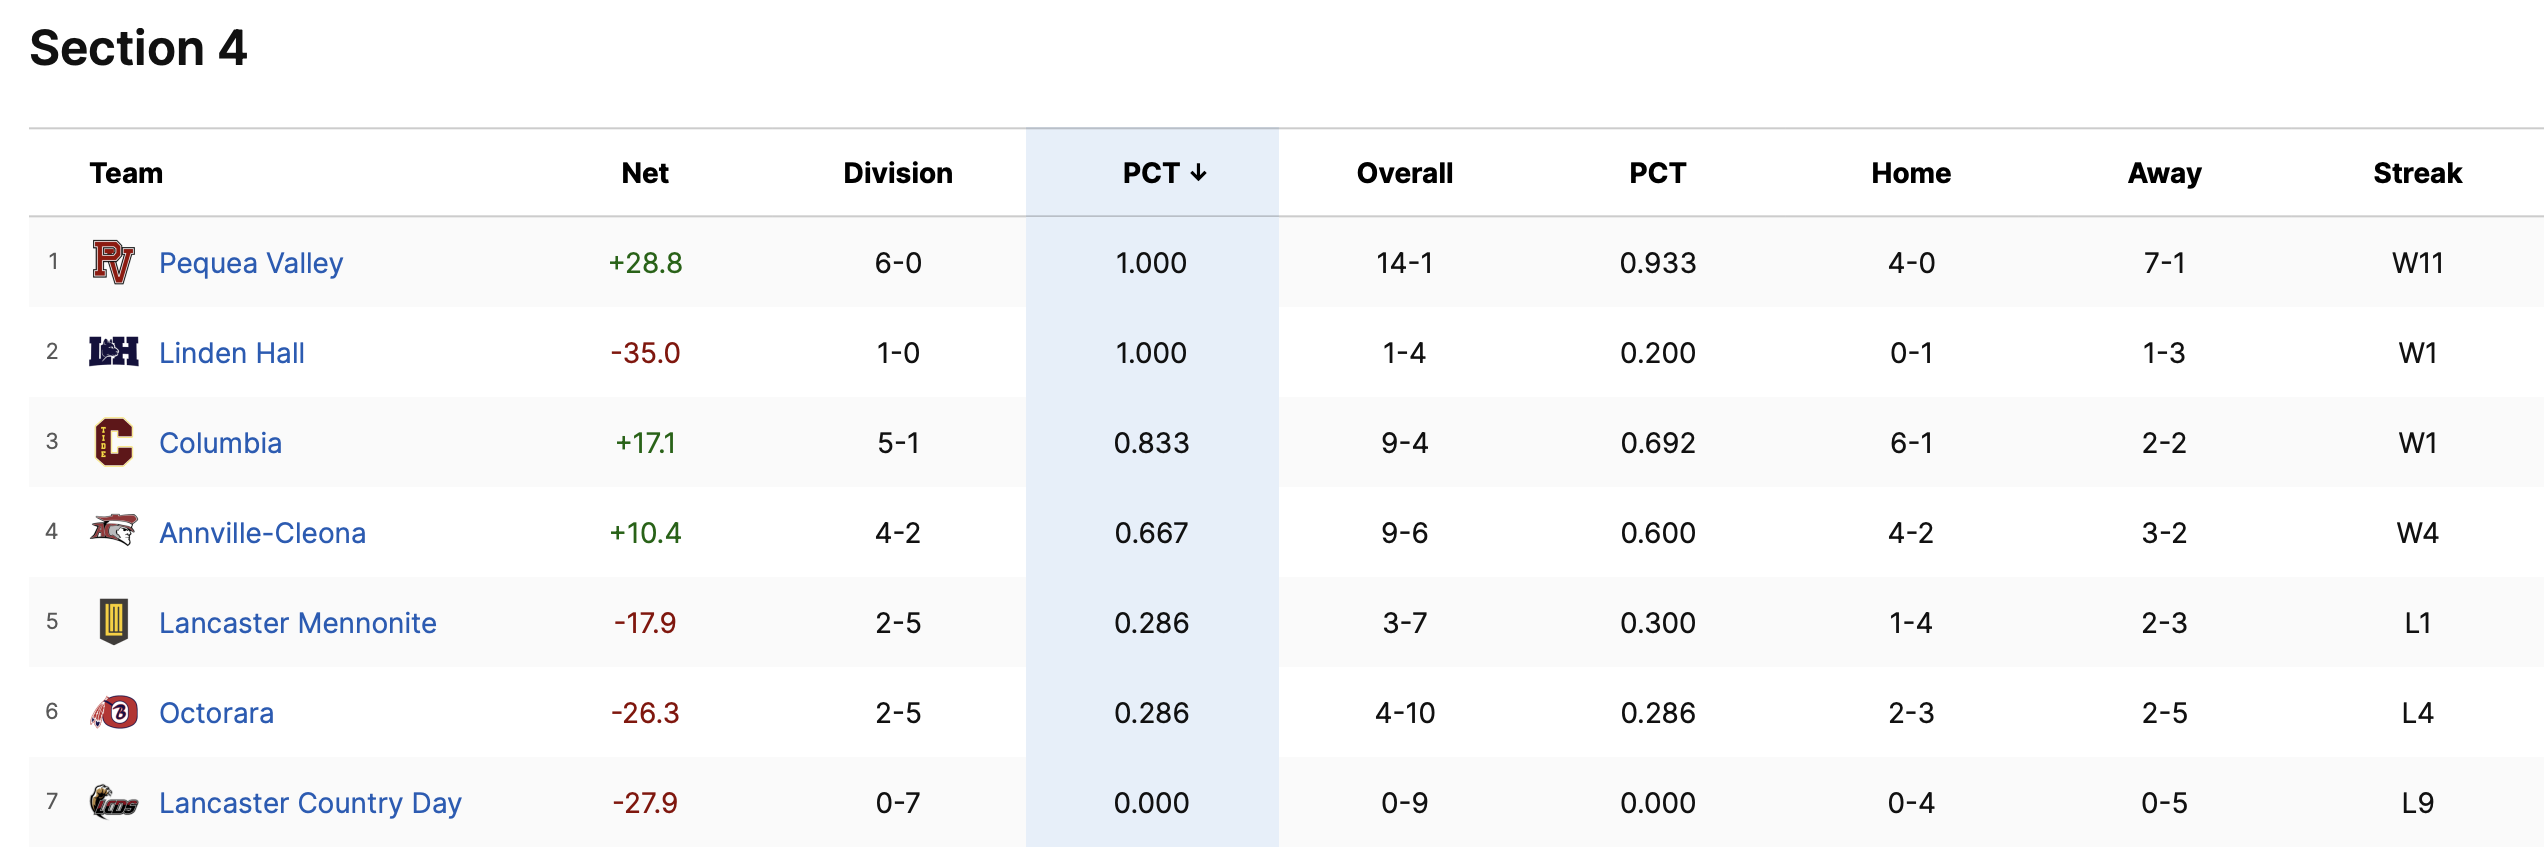Go to the Columbia team page
This screenshot has height=864, width=2544.
point(221,443)
